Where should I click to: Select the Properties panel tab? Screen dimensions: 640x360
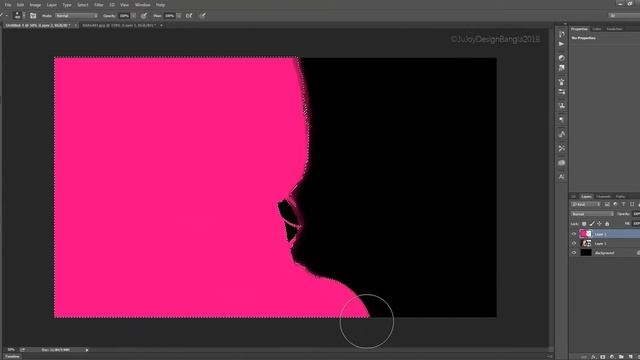(579, 29)
